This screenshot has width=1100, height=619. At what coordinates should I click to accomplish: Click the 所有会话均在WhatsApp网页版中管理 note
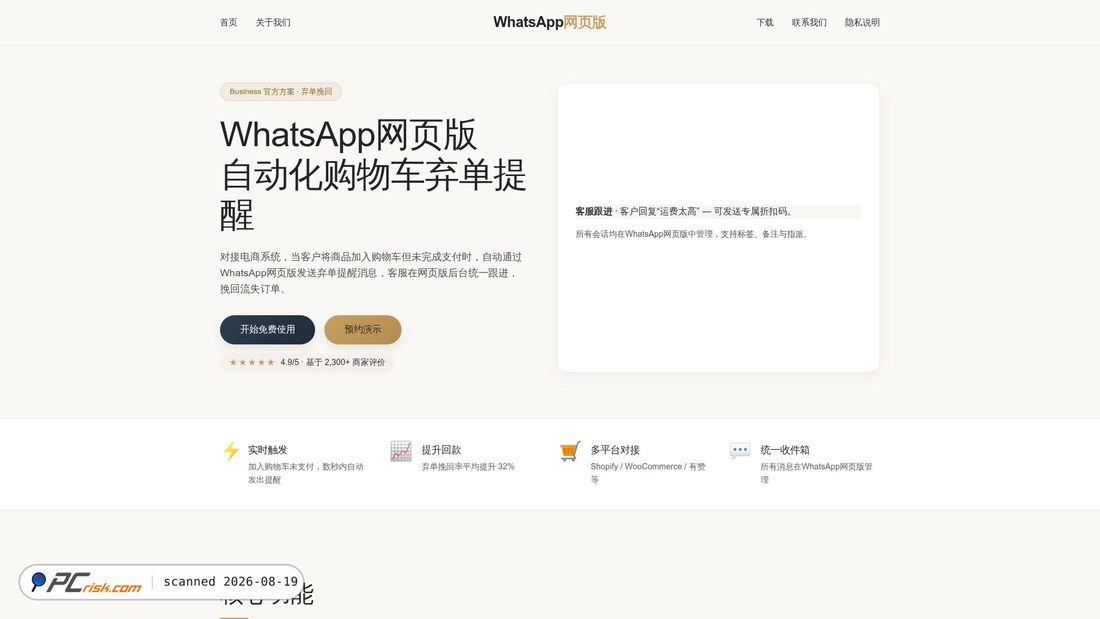click(x=692, y=234)
